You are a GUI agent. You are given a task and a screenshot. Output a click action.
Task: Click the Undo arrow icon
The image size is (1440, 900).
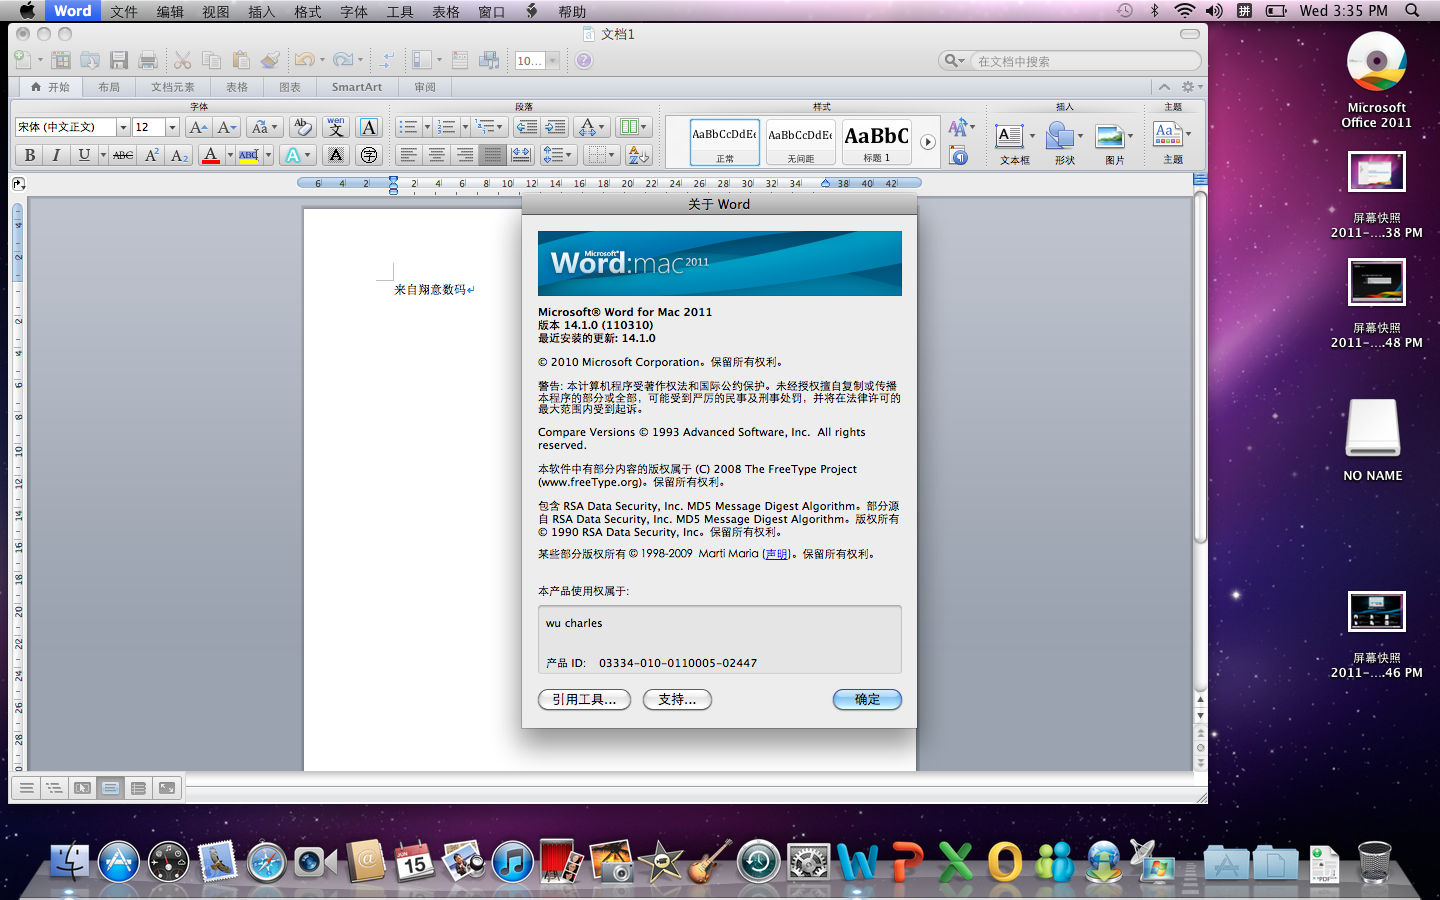click(x=304, y=60)
